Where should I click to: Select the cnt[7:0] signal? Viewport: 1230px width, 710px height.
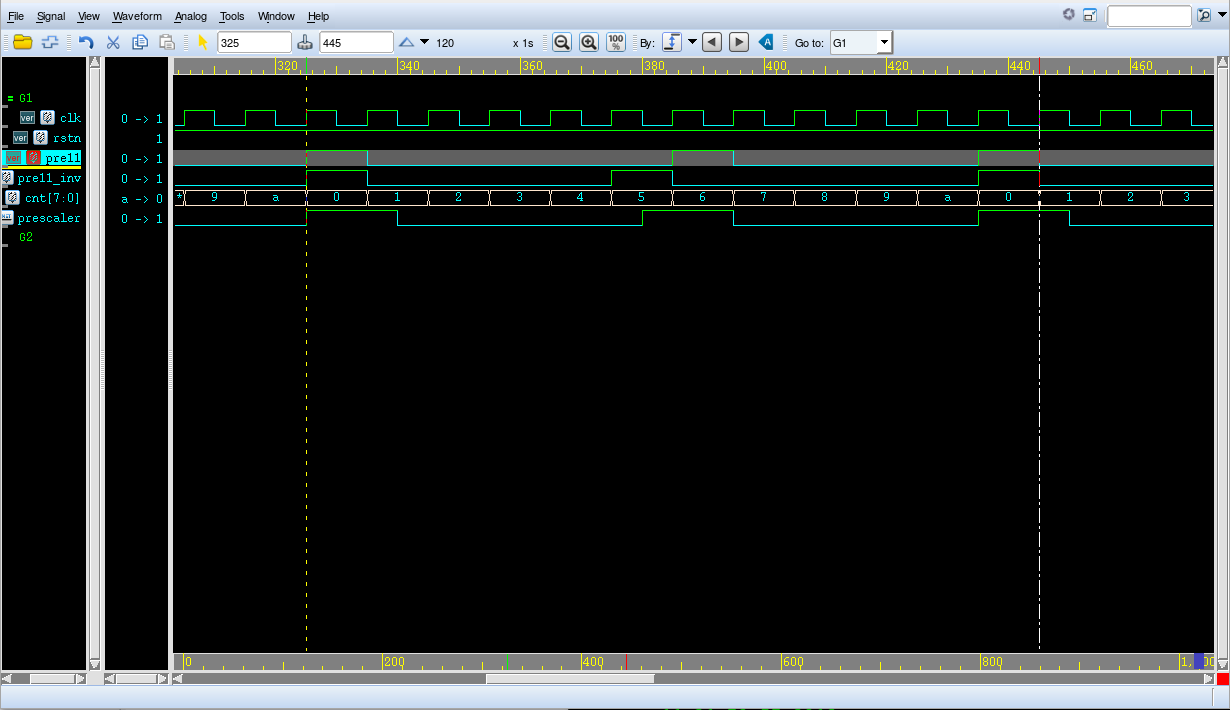pyautogui.click(x=52, y=198)
